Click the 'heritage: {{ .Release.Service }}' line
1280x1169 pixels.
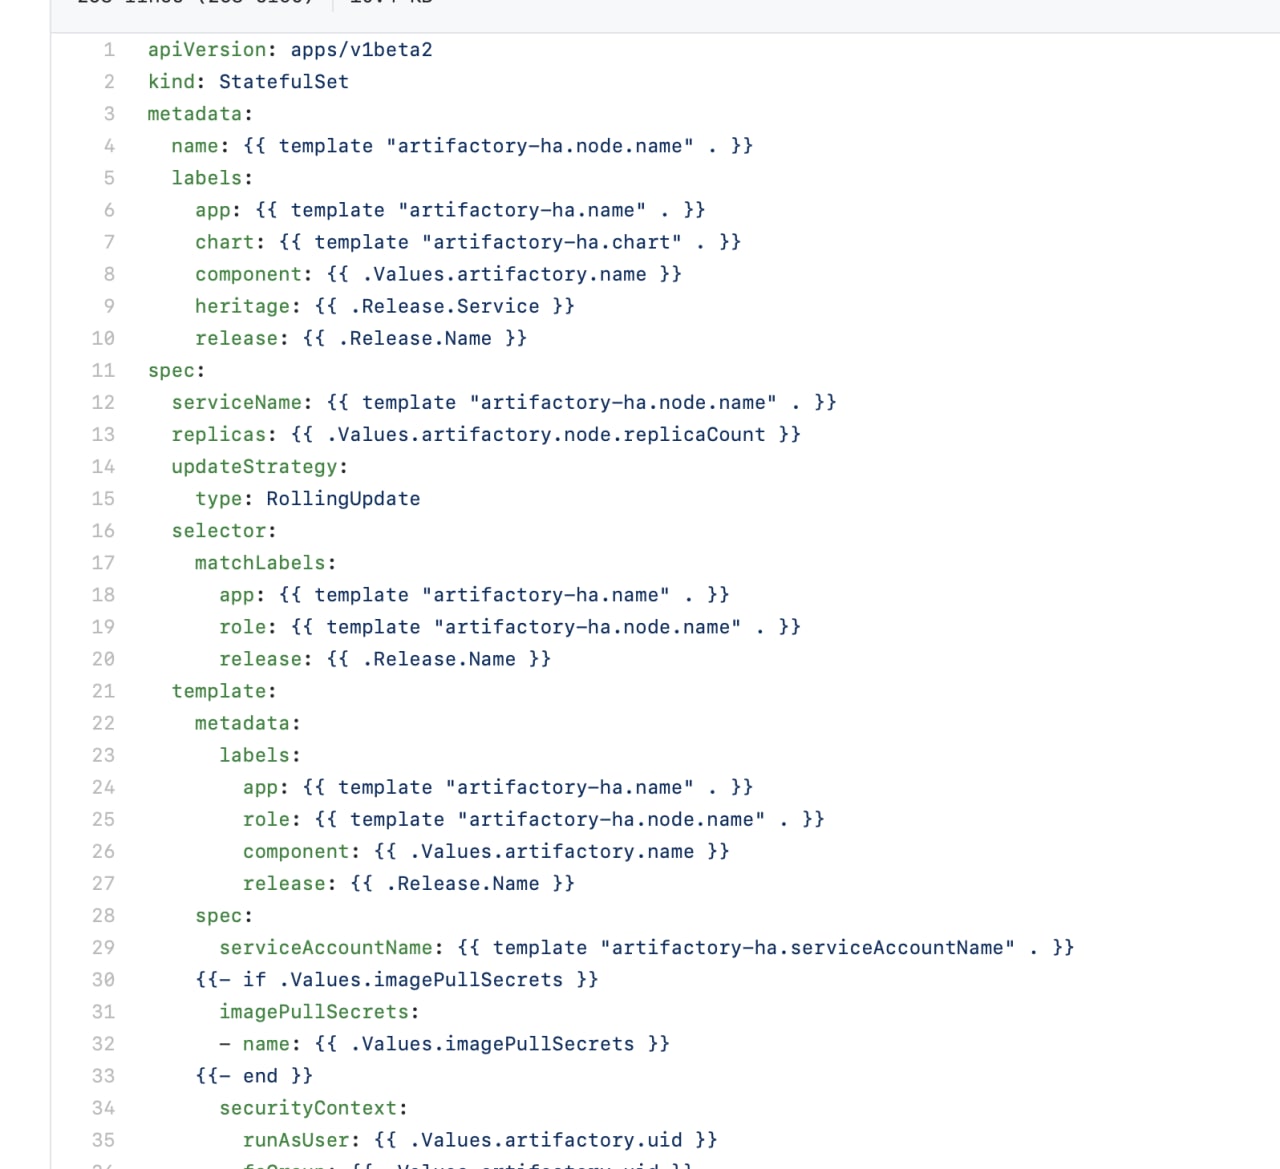385,306
